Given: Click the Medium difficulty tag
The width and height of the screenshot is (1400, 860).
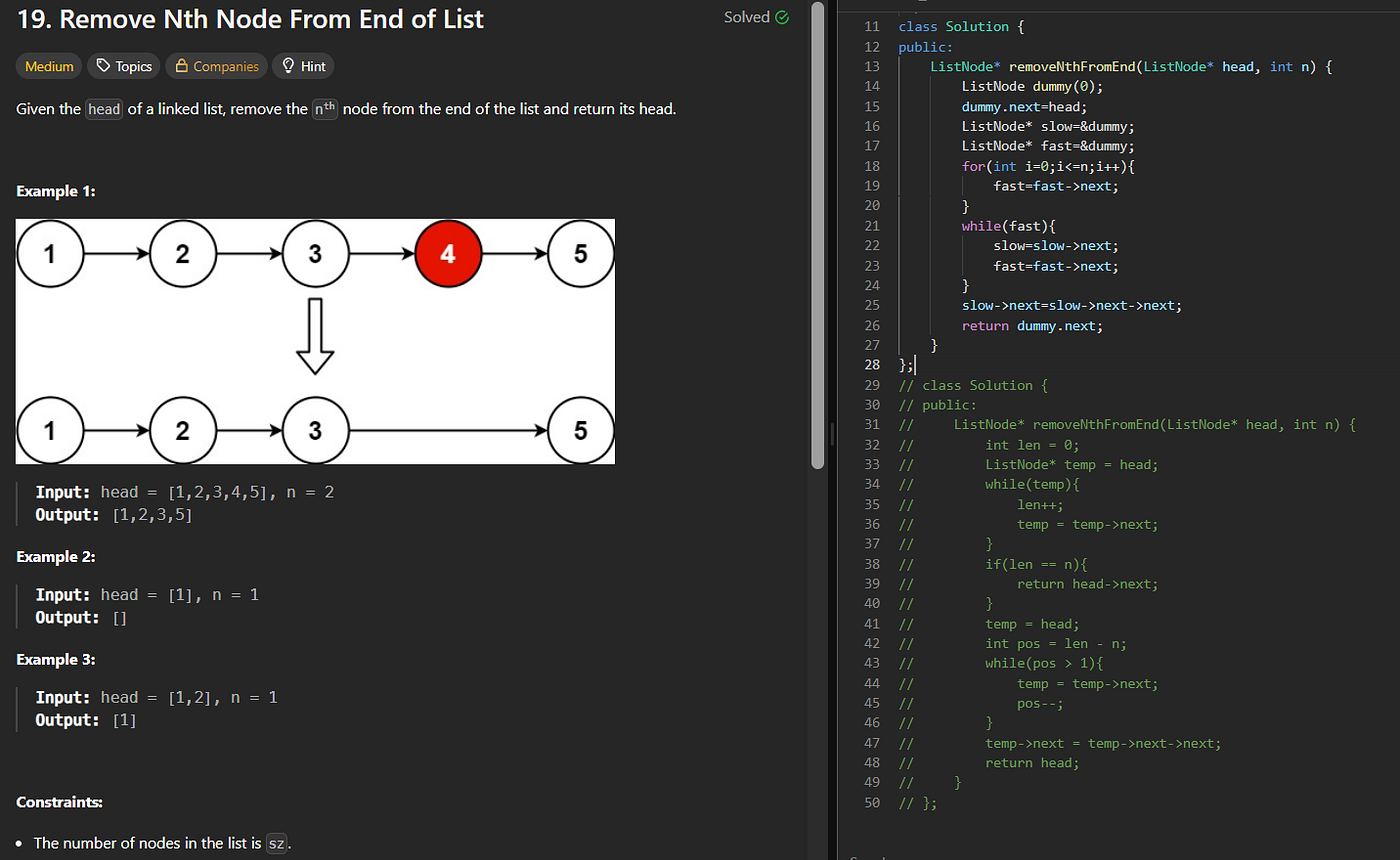Looking at the screenshot, I should pyautogui.click(x=49, y=66).
